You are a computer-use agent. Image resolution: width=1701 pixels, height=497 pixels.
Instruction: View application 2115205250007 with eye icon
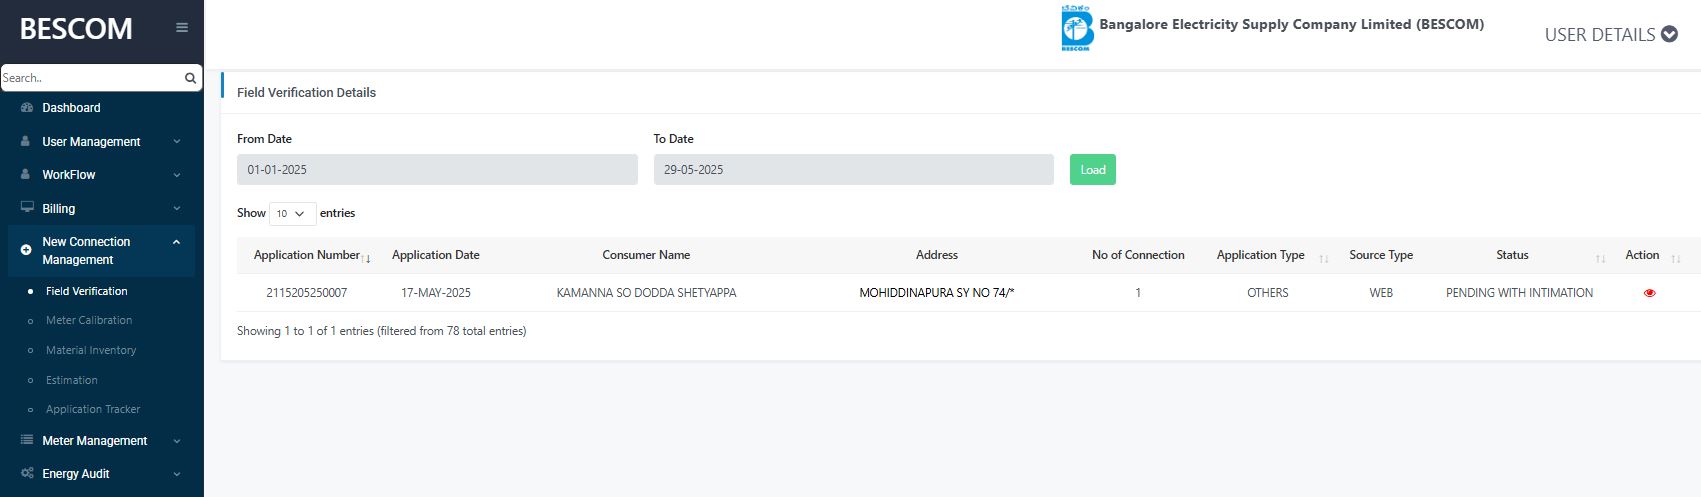pos(1649,293)
